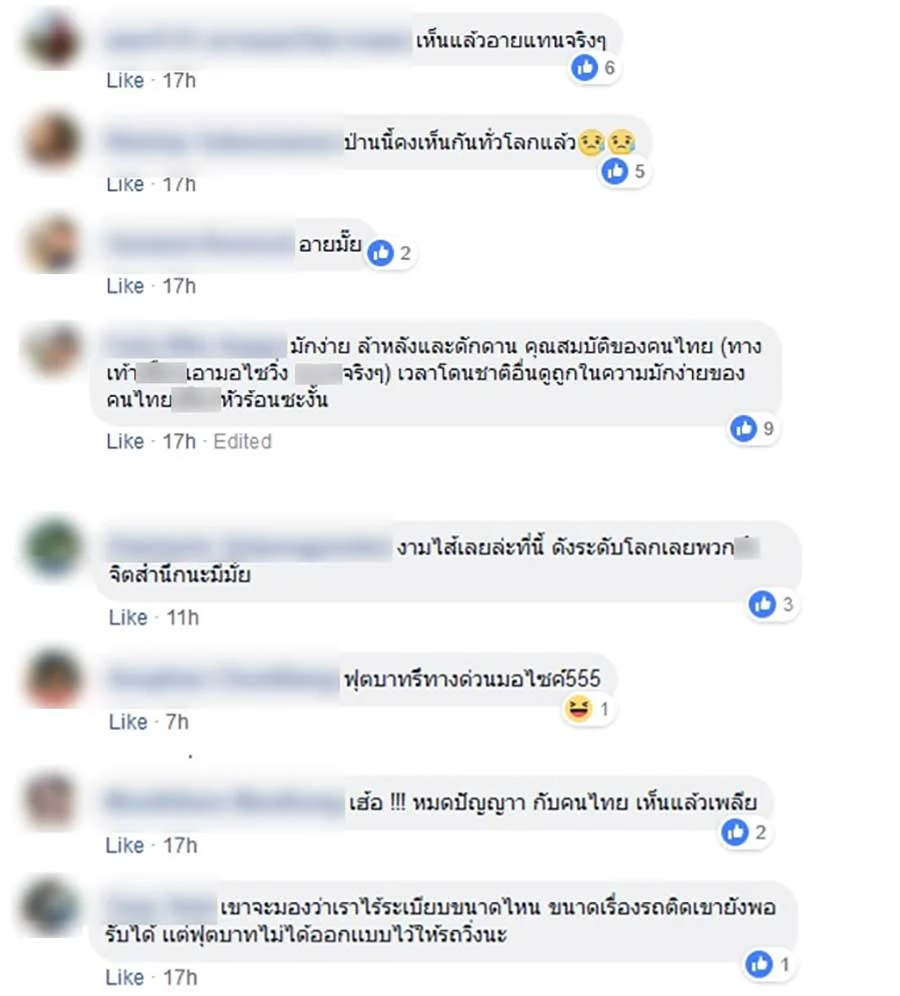
Task: Click the thumbs-up icon showing 5 reactions
Action: (615, 171)
